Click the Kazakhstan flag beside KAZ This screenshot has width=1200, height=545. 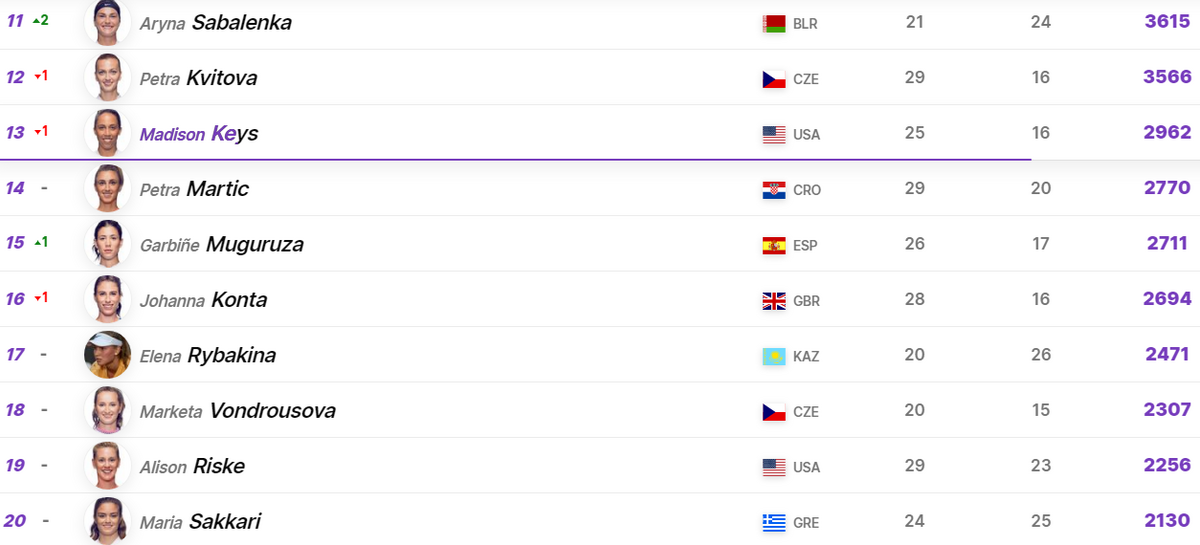click(774, 355)
